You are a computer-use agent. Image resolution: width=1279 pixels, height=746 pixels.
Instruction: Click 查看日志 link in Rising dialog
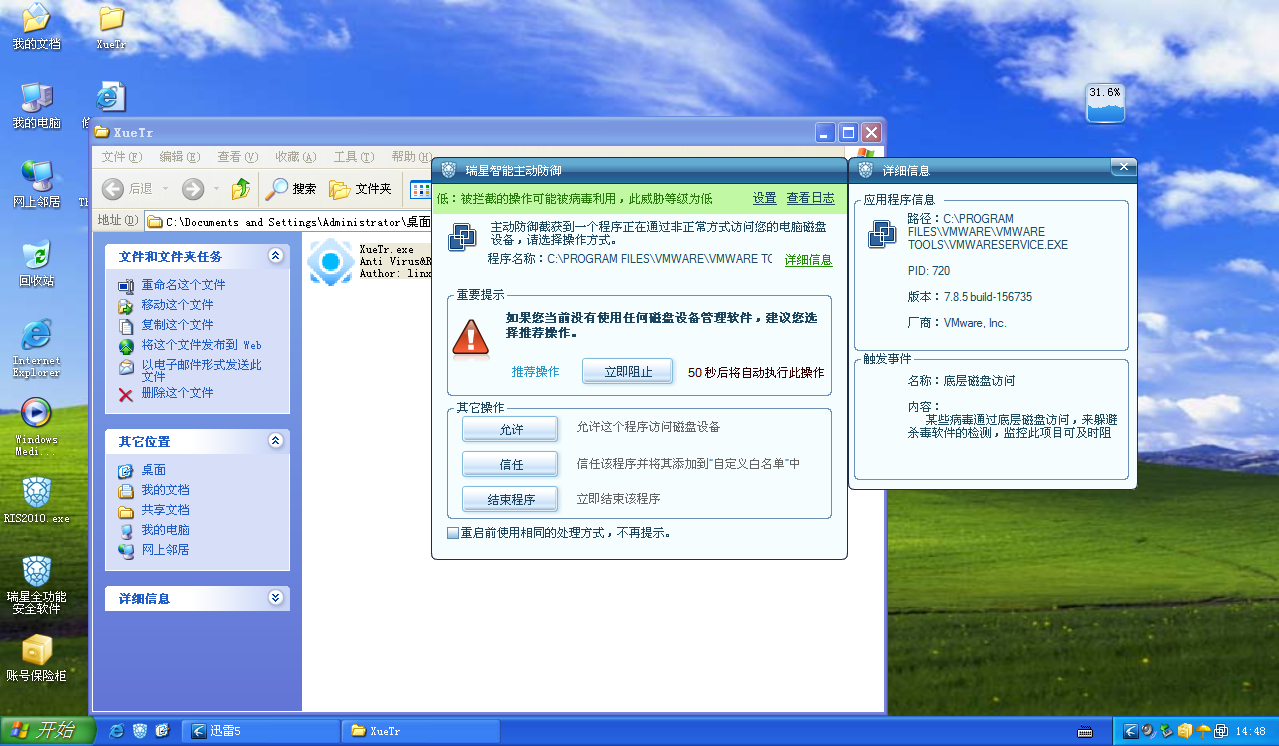click(x=811, y=198)
